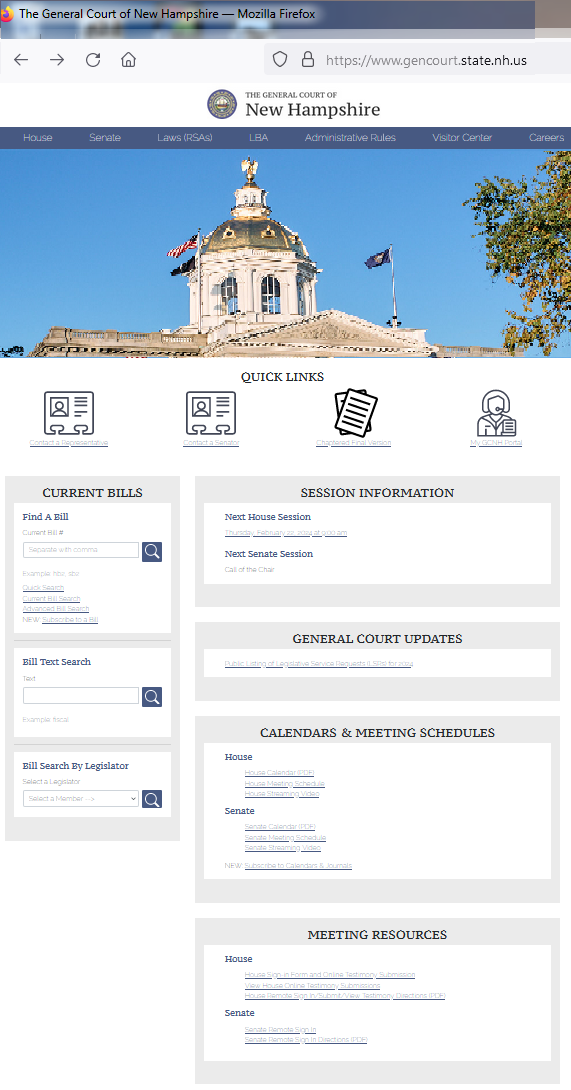Click the 'Example: fiscal' hint text
Image resolution: width=571 pixels, height=1090 pixels.
[x=46, y=719]
